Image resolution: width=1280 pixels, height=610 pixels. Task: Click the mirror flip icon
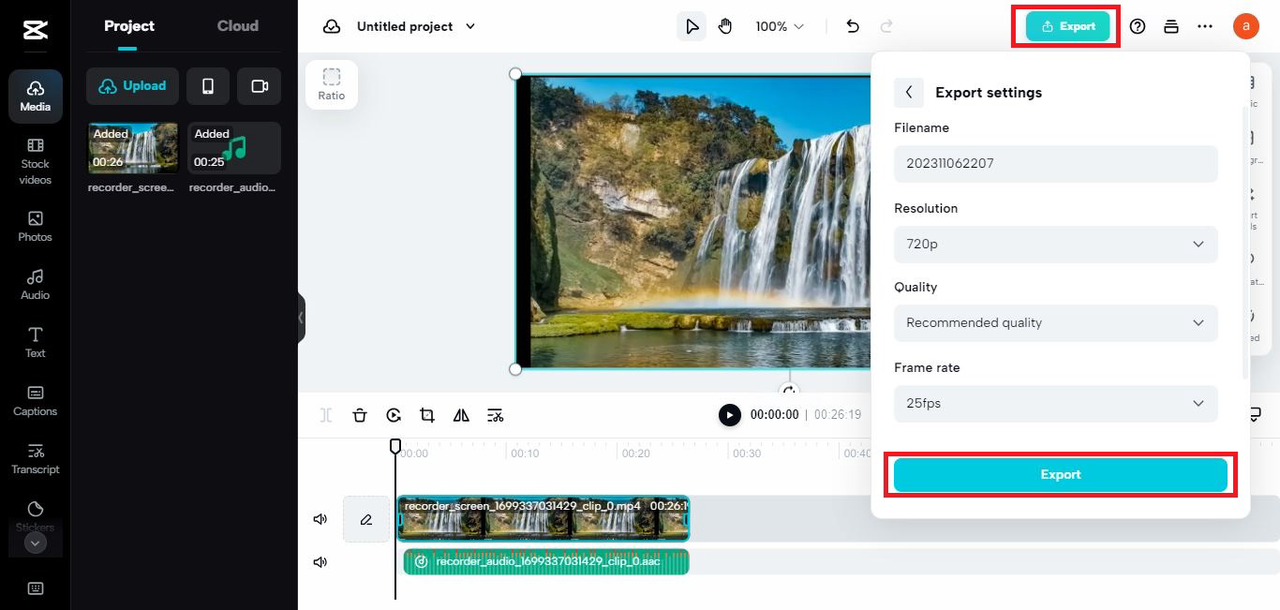pos(461,415)
